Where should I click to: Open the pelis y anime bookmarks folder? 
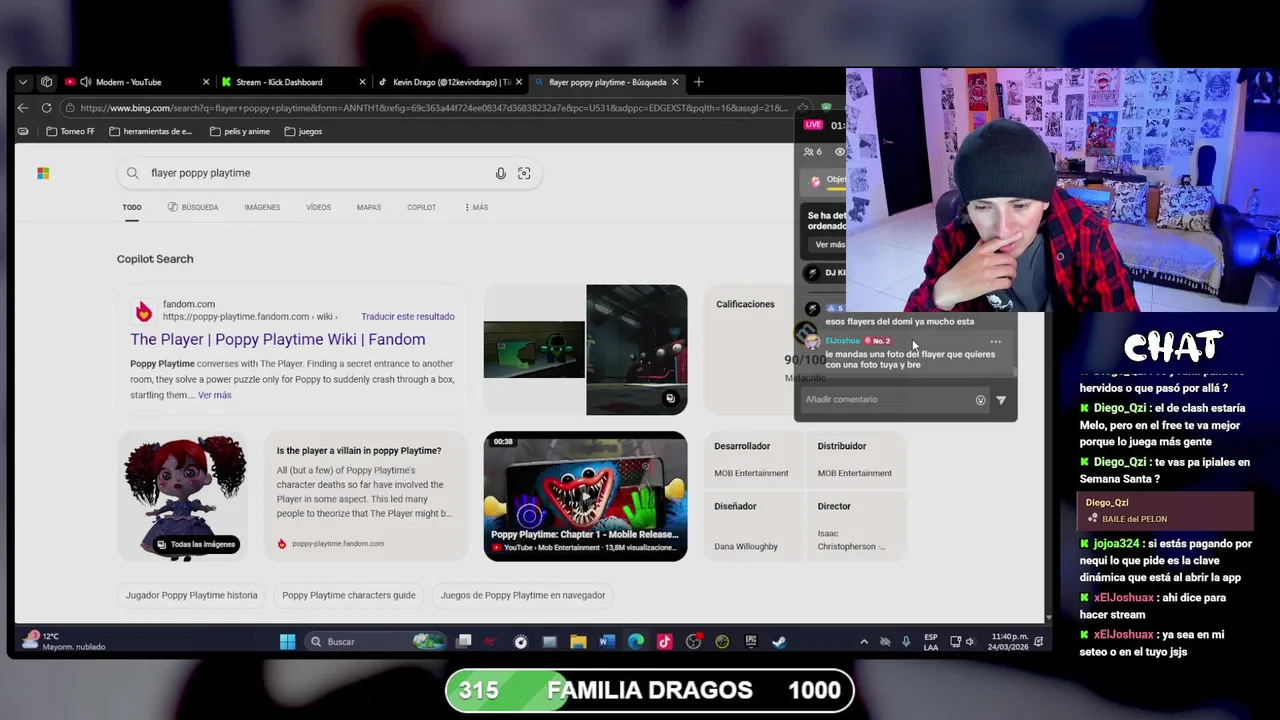240,131
